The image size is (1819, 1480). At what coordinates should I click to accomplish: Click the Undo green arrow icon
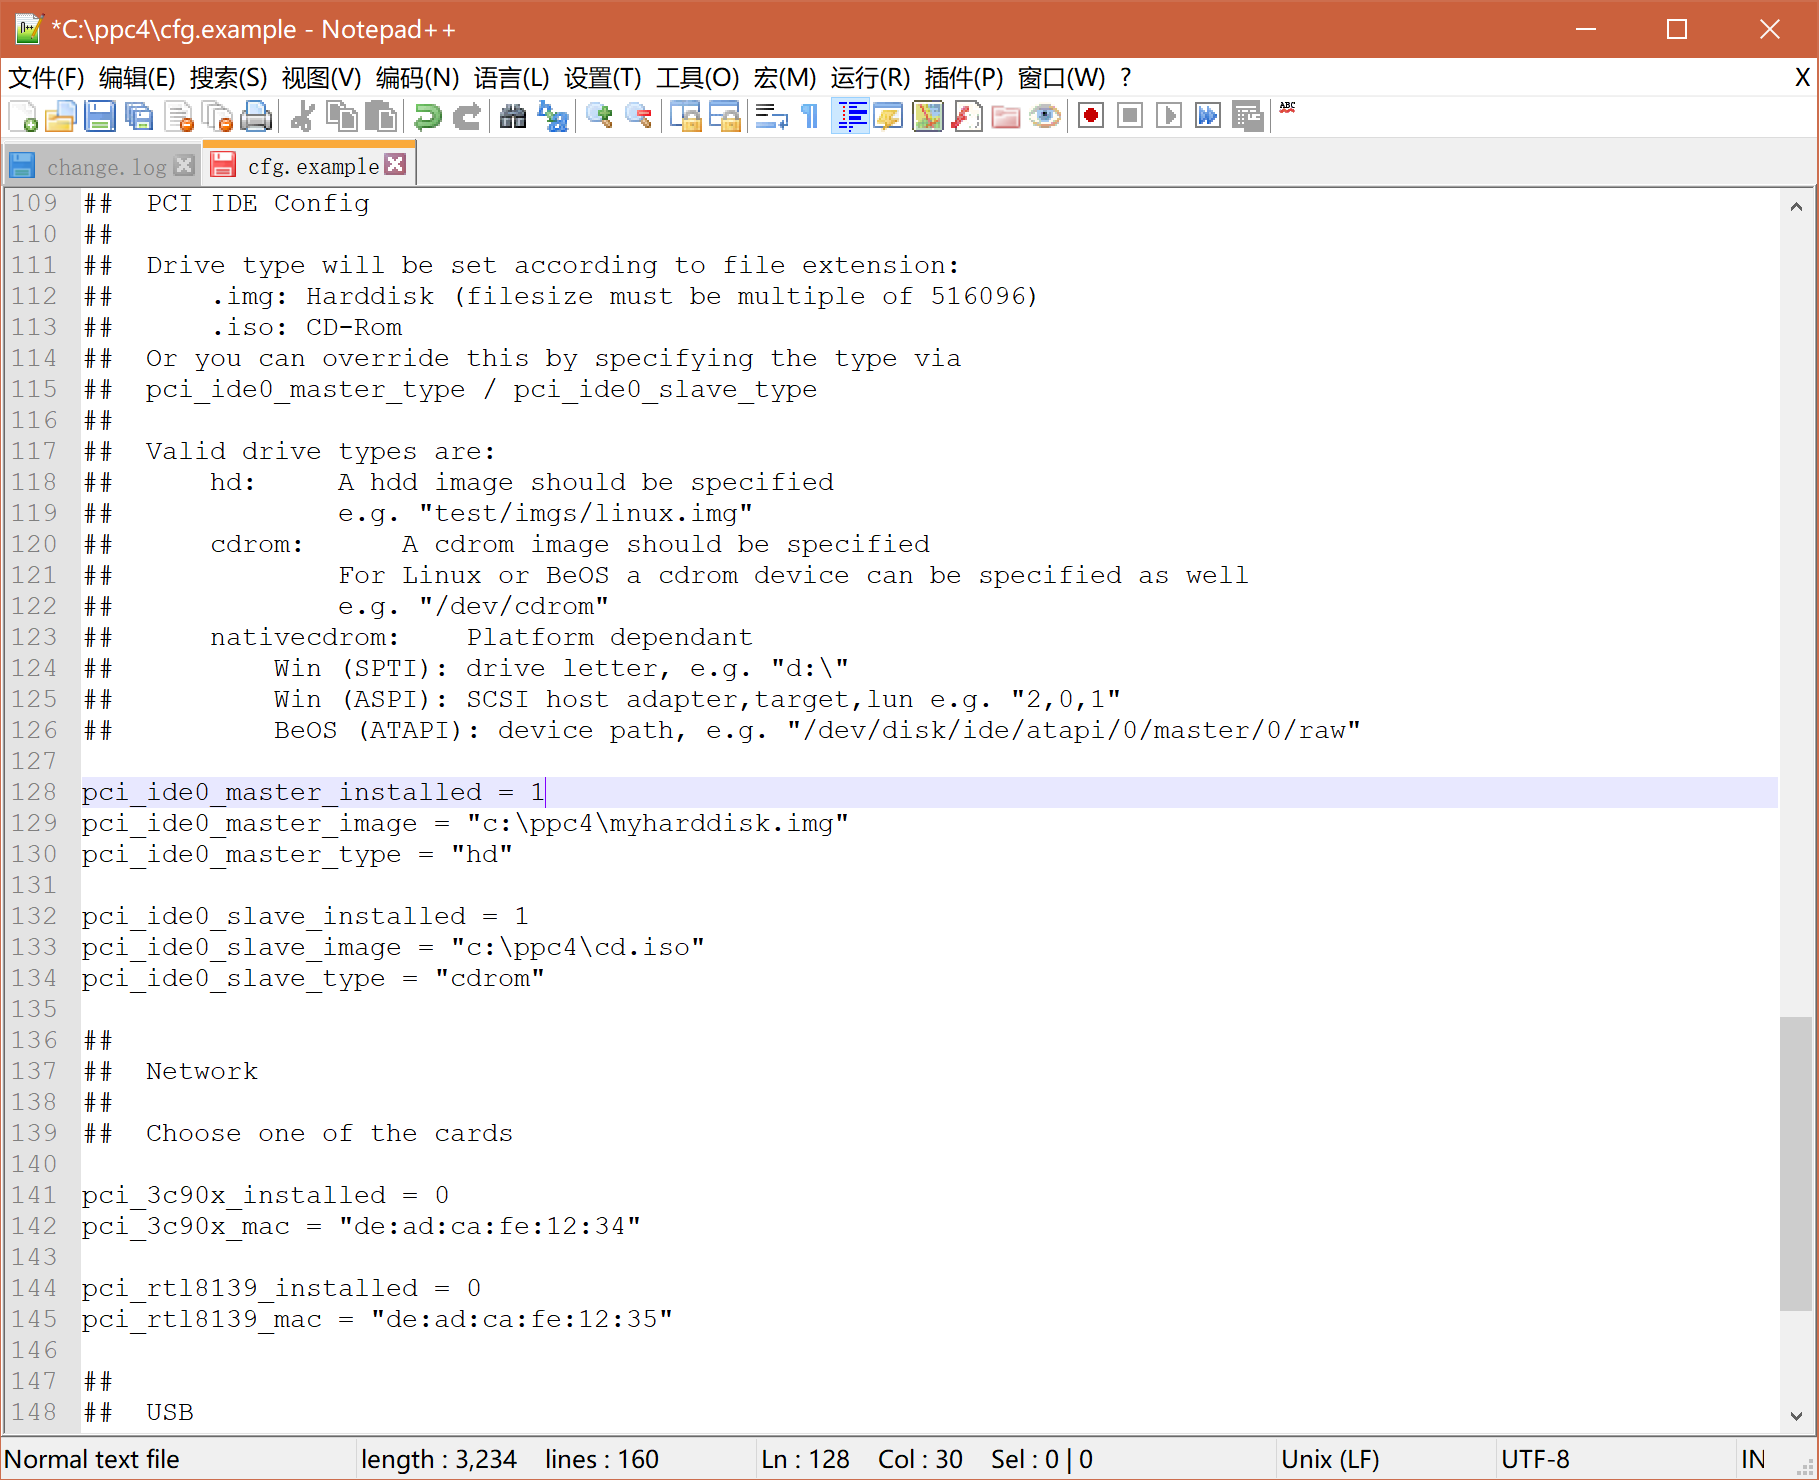click(428, 117)
